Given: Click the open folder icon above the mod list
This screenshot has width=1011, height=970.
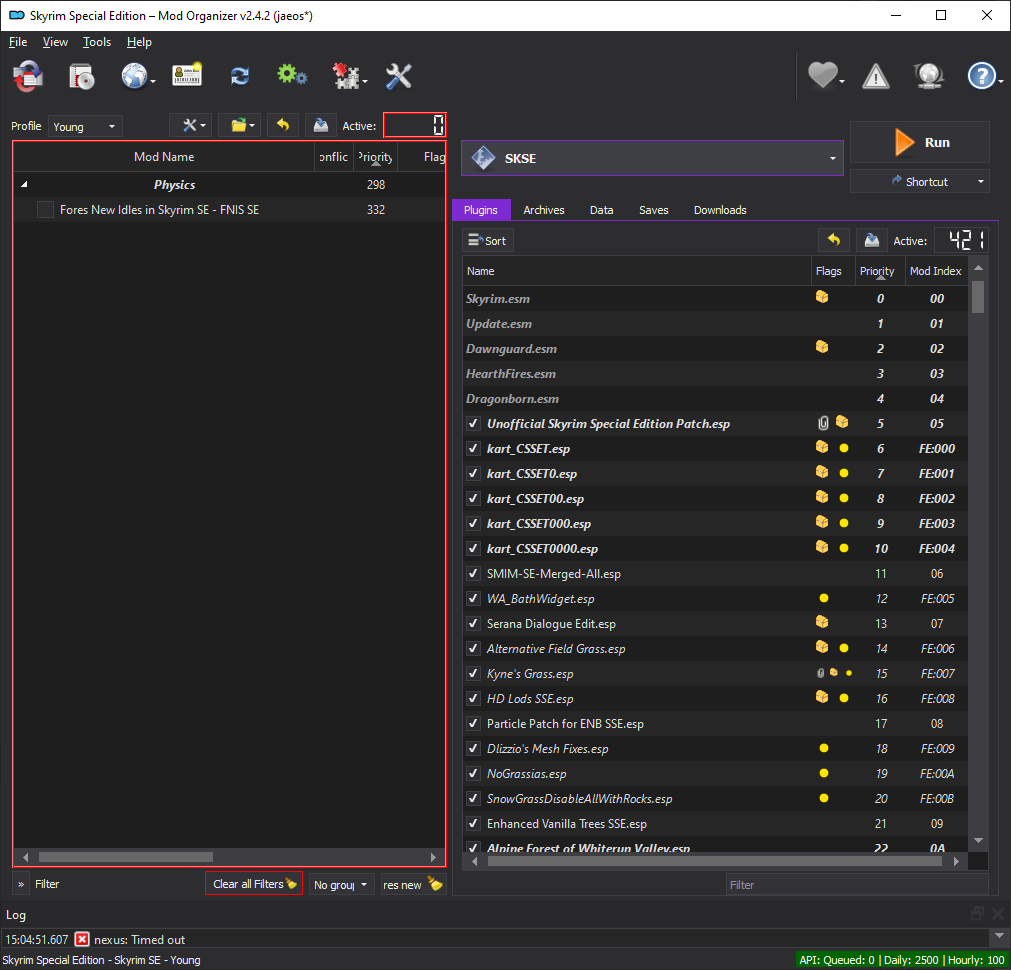Looking at the screenshot, I should (239, 126).
